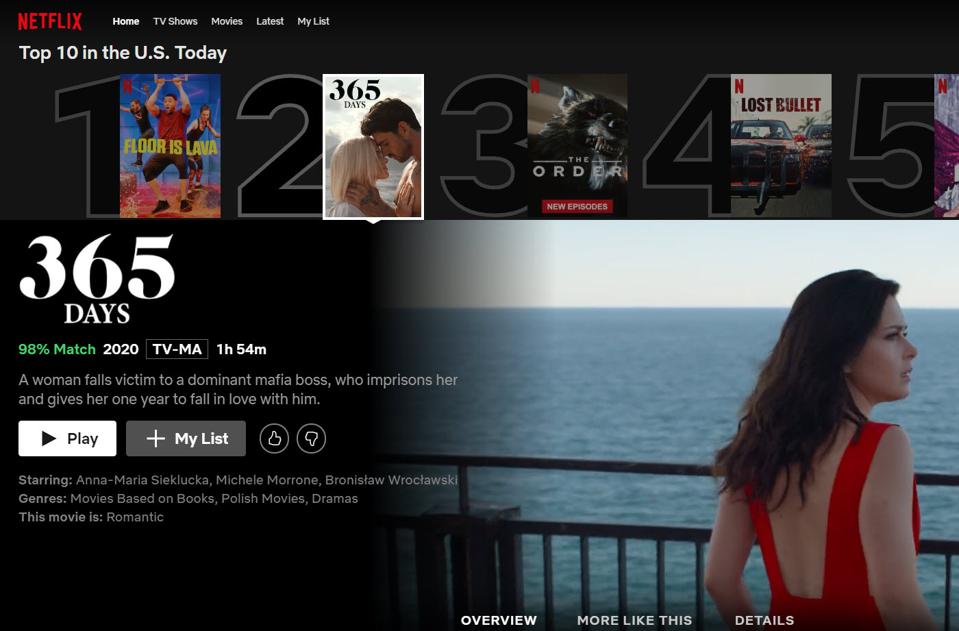959x631 pixels.
Task: Click the 98% Match label
Action: [57, 349]
